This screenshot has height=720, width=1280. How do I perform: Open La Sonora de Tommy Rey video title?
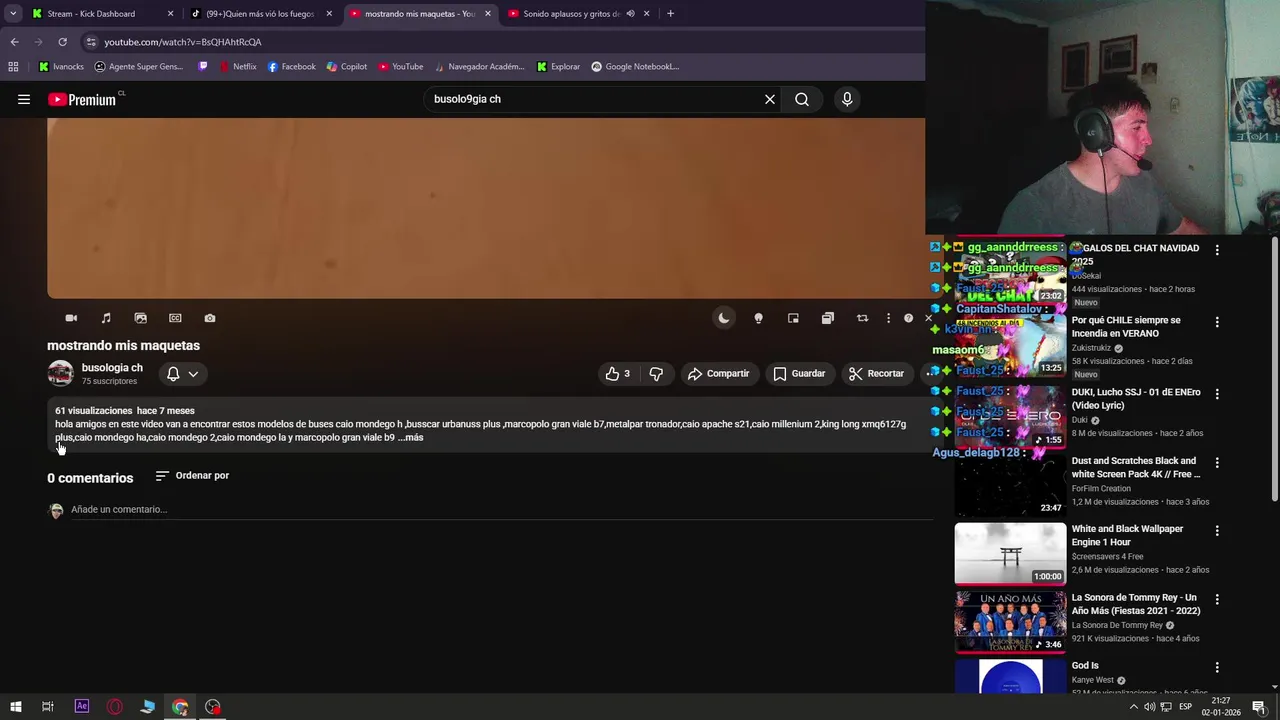coord(1135,604)
